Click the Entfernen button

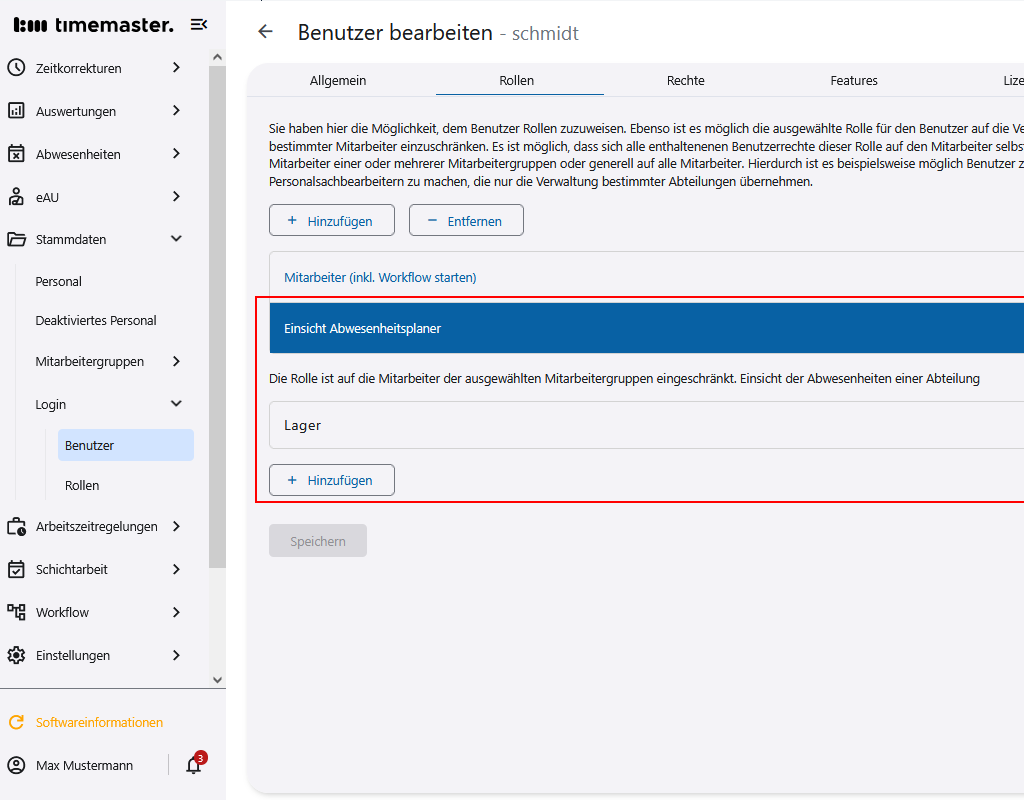click(x=466, y=220)
